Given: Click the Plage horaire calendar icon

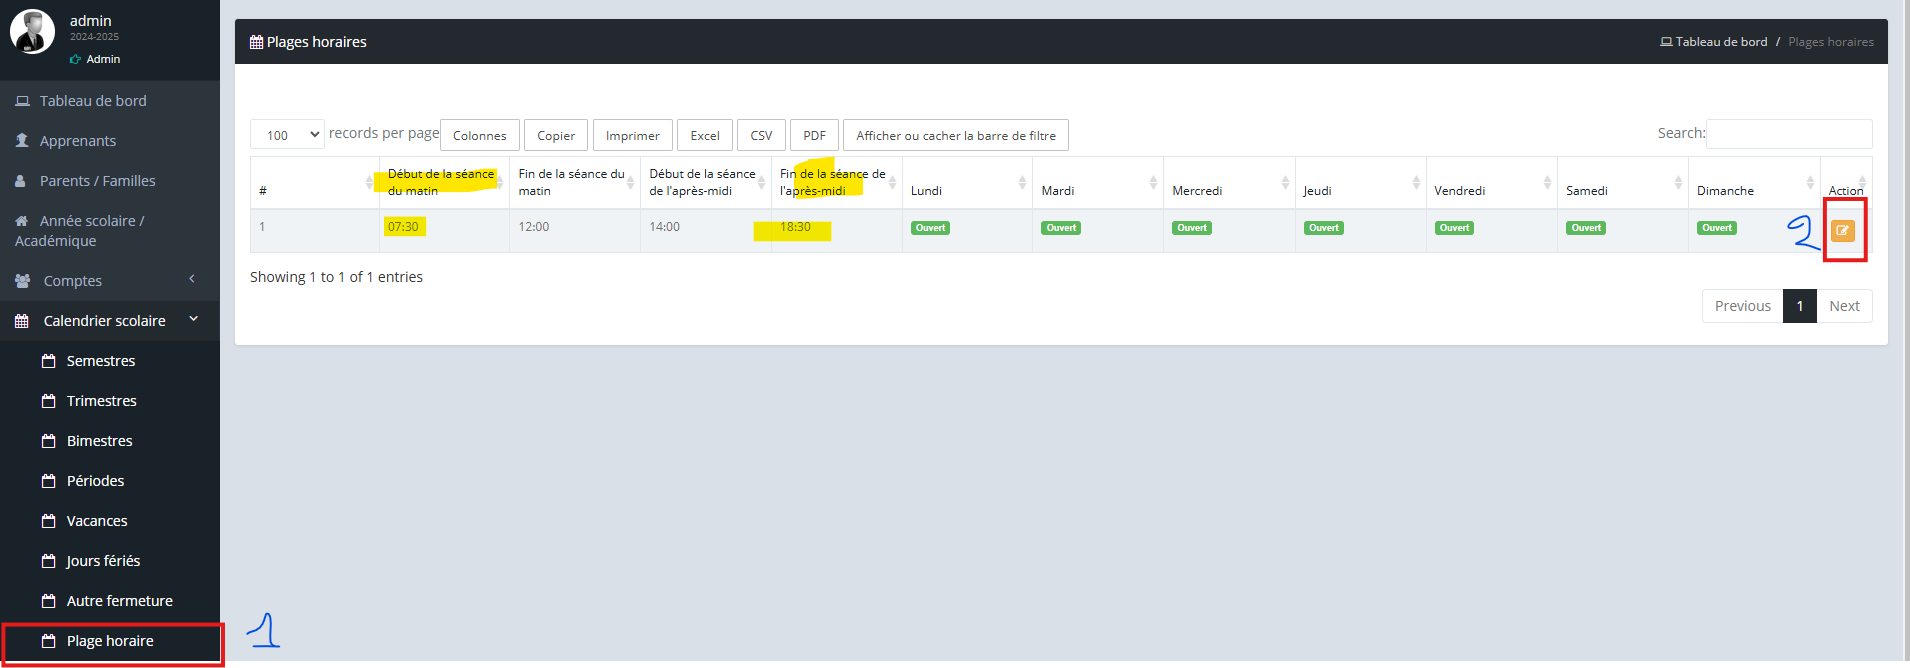Looking at the screenshot, I should tap(48, 641).
